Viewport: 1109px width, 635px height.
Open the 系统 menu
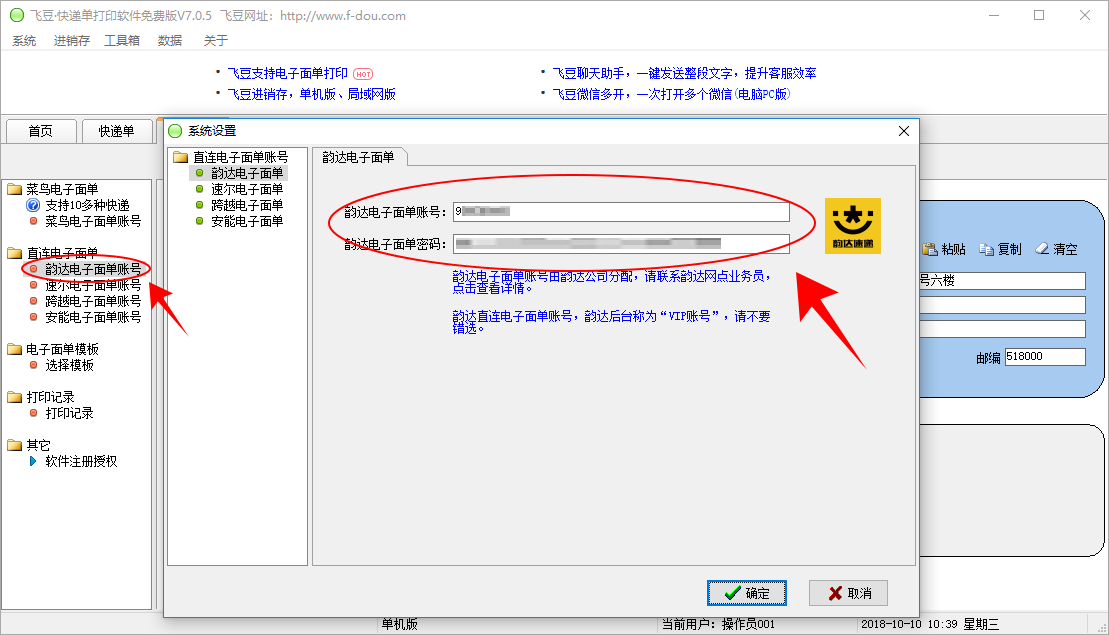tap(24, 40)
